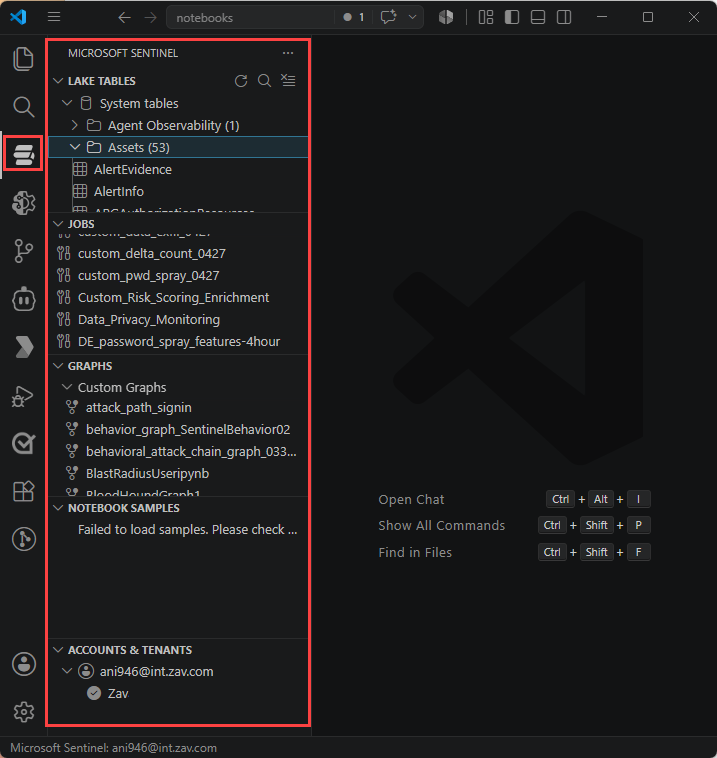Collapse the JOBS section
Screen dimensions: 717x758
(58, 224)
